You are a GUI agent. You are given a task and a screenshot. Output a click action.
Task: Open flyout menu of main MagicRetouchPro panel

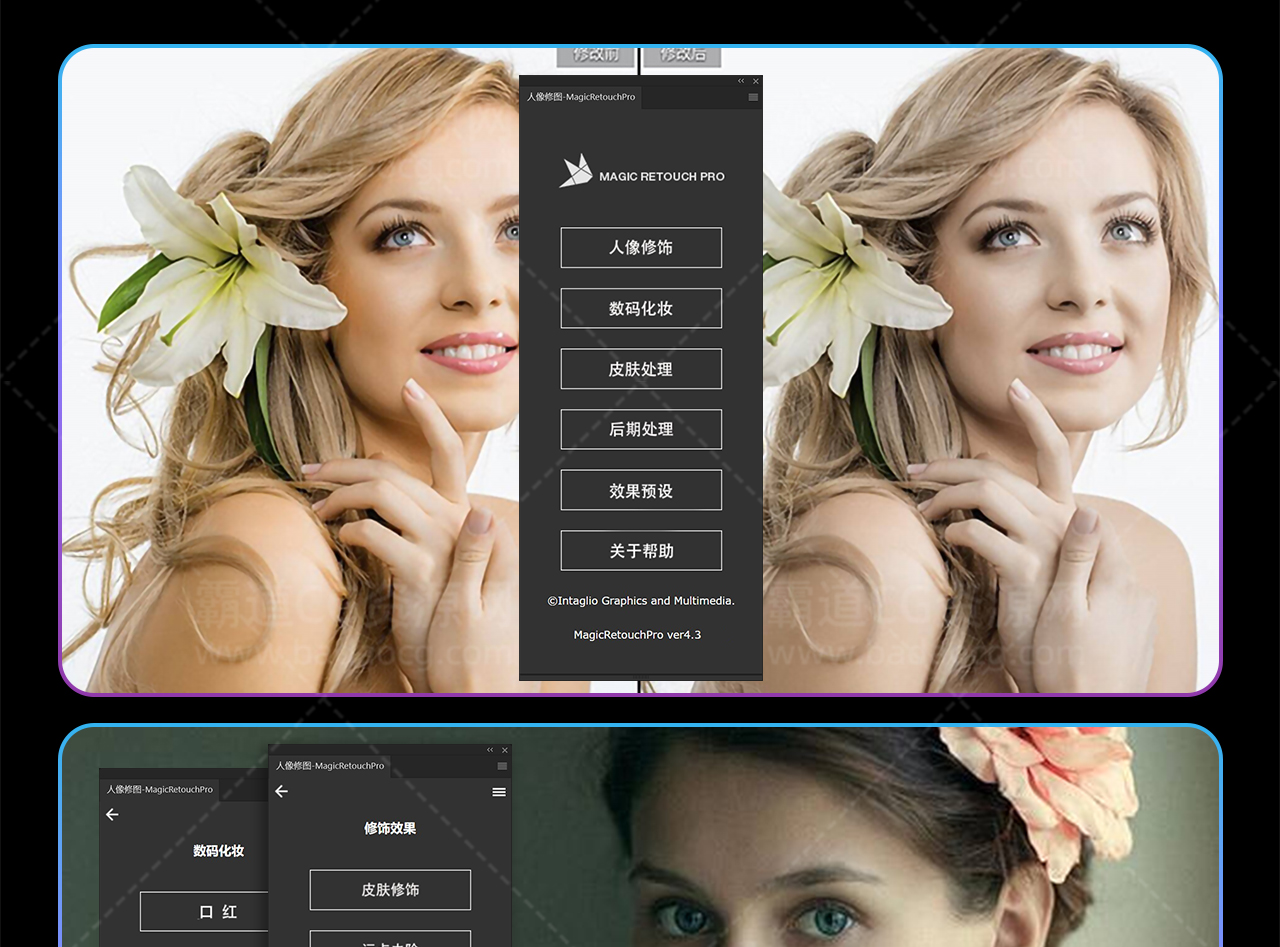pyautogui.click(x=753, y=97)
